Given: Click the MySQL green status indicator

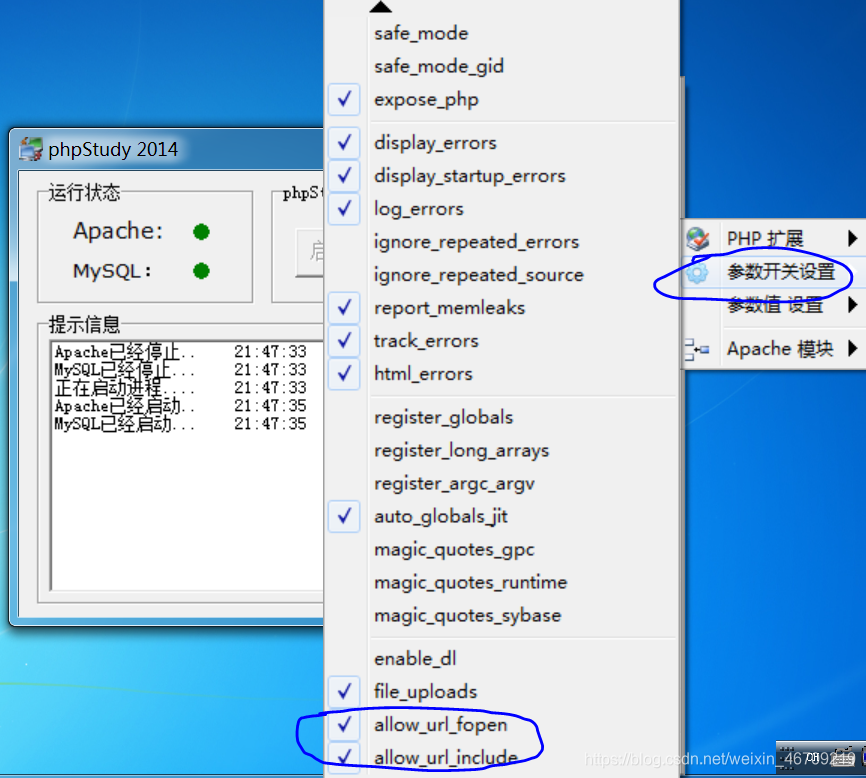Looking at the screenshot, I should (x=202, y=271).
